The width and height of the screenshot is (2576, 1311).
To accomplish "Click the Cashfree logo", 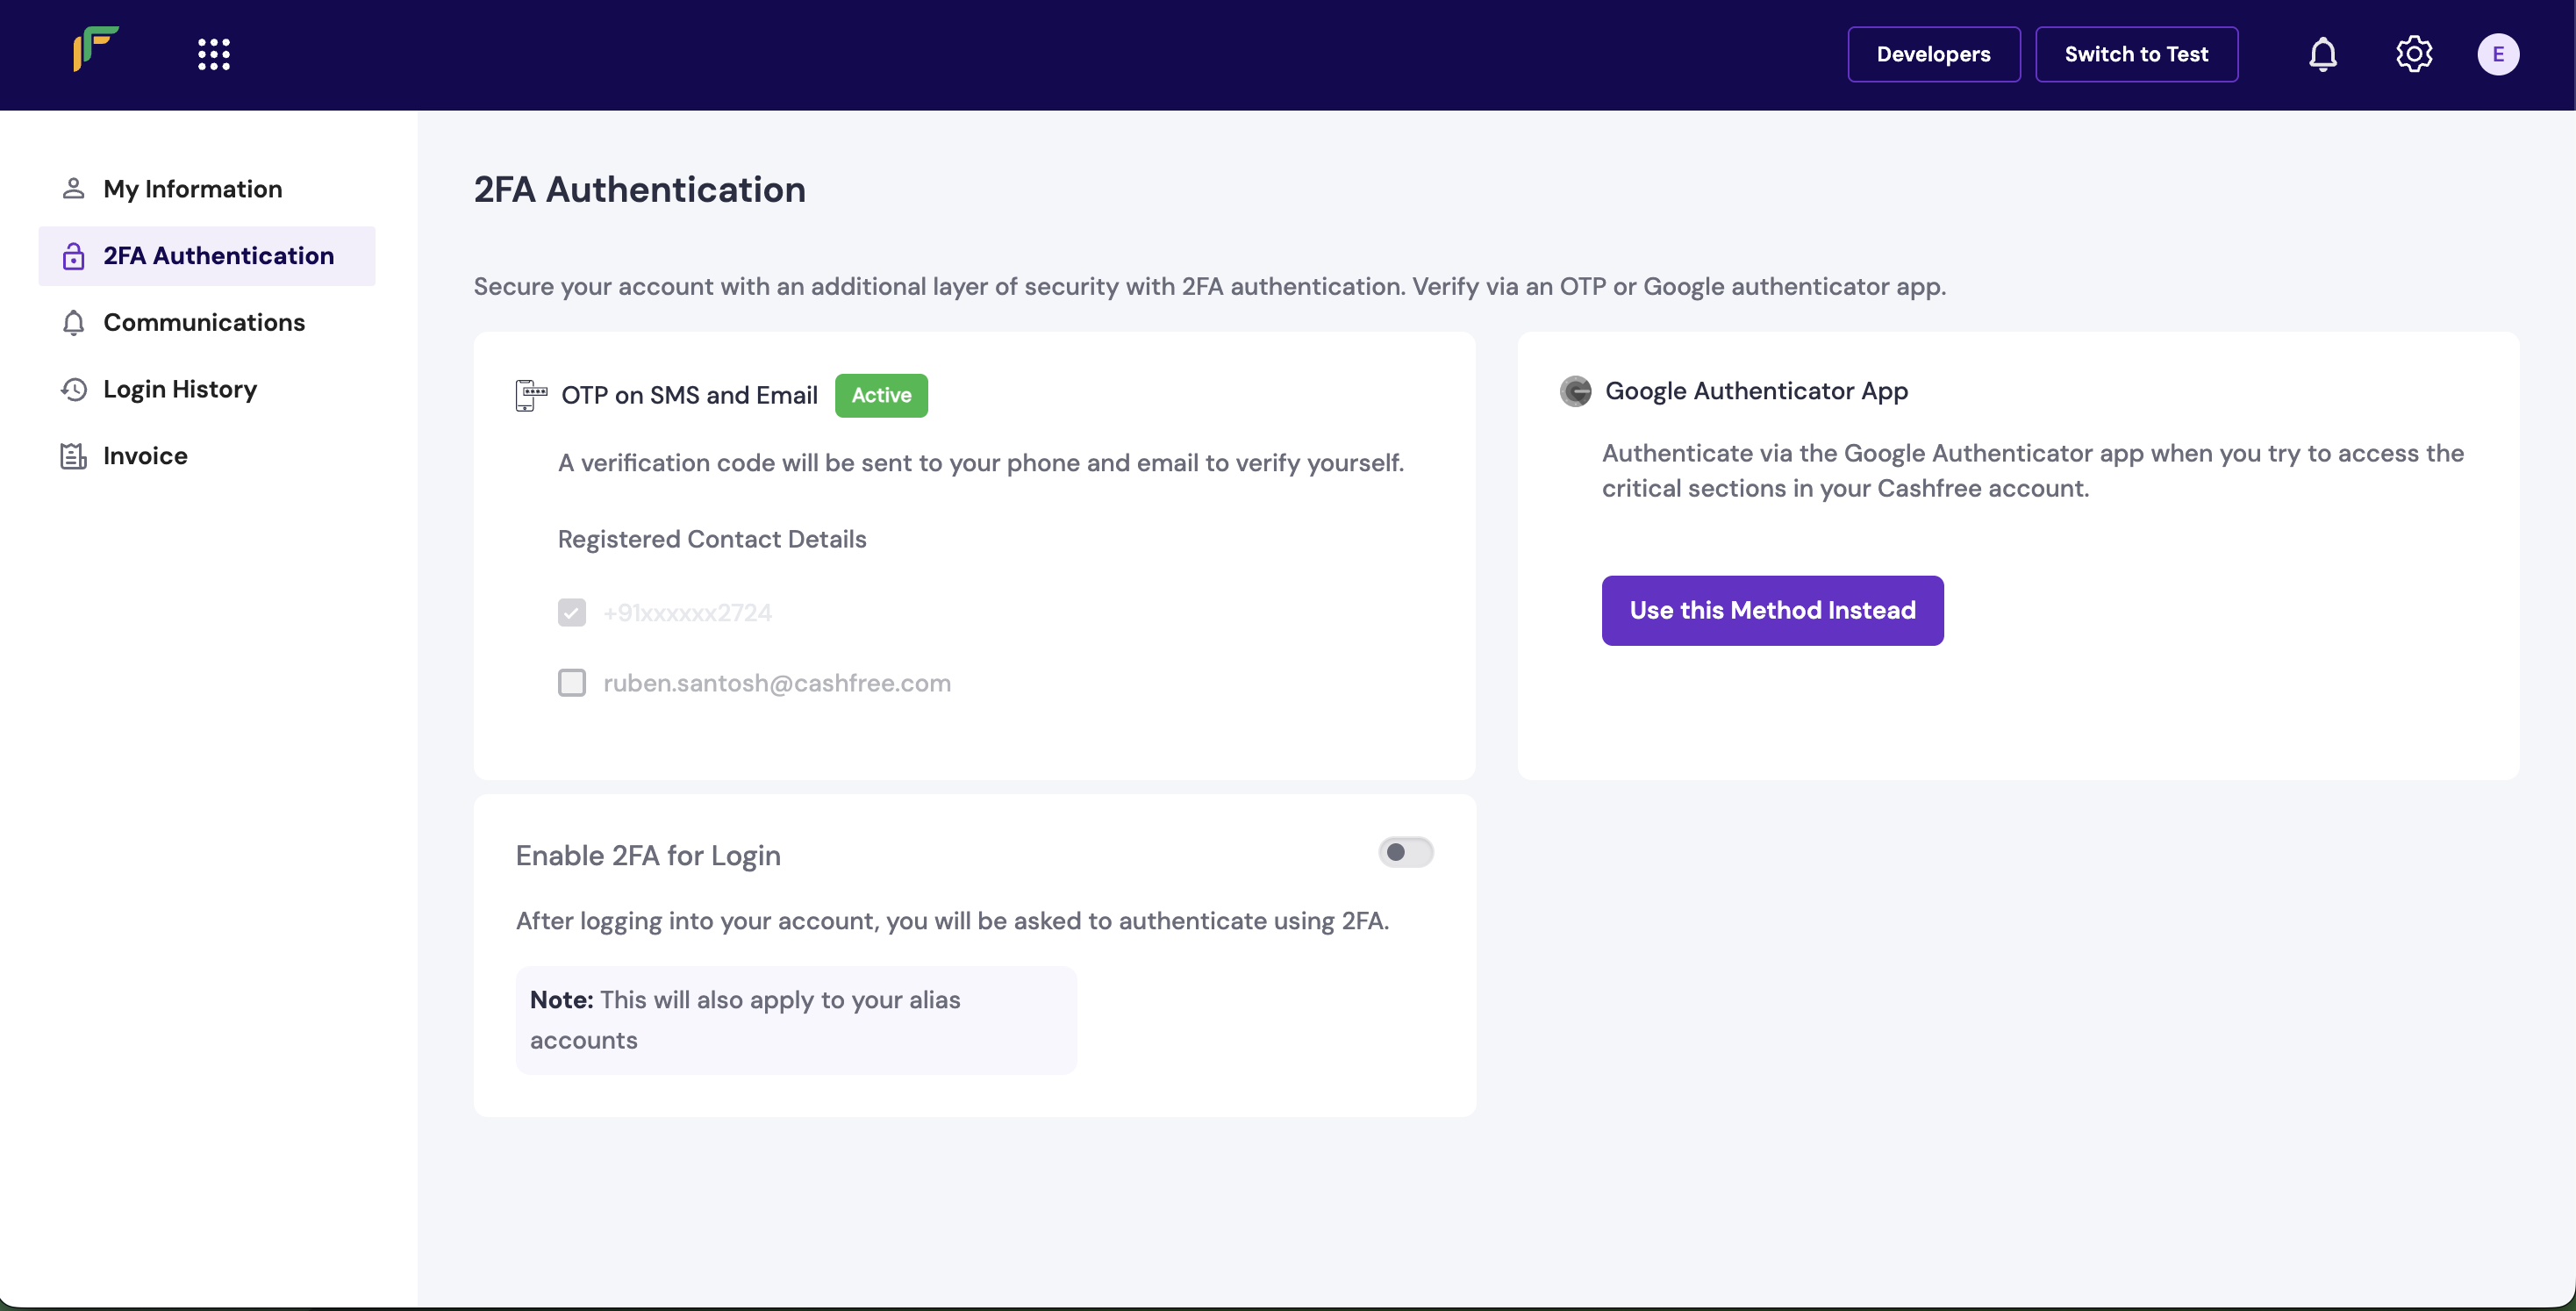I will click(96, 51).
